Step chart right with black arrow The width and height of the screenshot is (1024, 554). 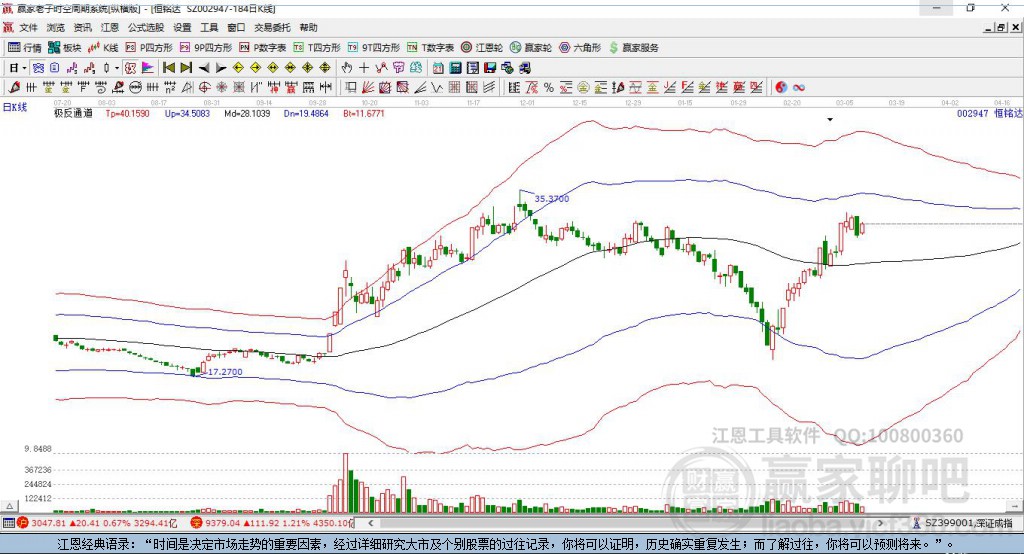tap(221, 68)
